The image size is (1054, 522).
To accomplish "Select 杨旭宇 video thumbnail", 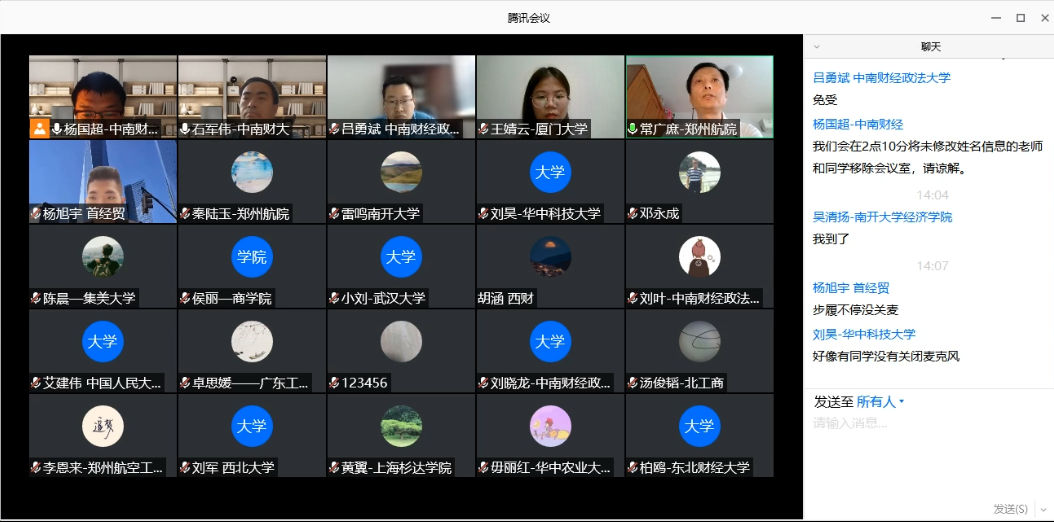I will click(x=103, y=181).
